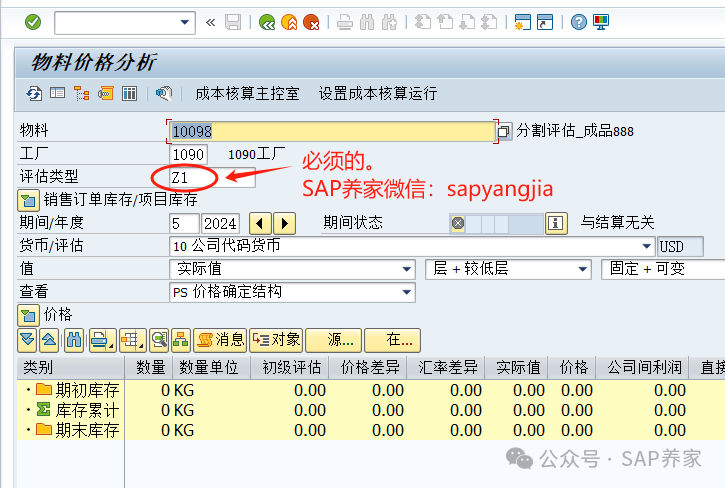The height and width of the screenshot is (488, 725).
Task: Click the green Back arrow icon
Action: (x=266, y=22)
